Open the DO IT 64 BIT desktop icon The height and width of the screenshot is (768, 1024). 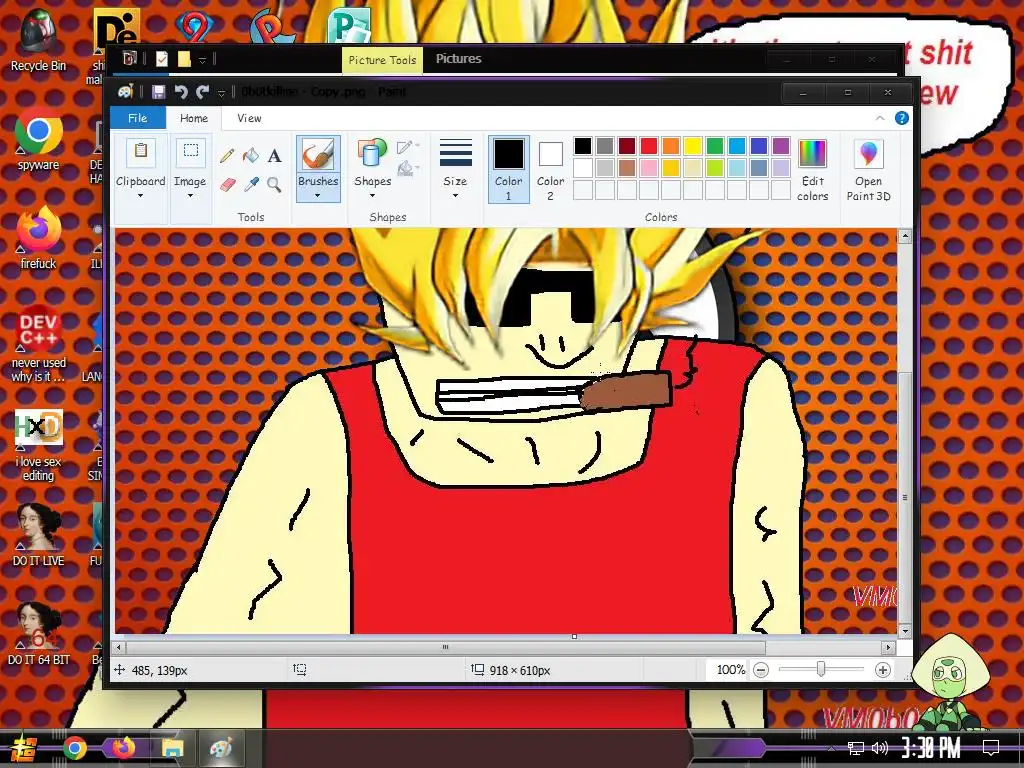pyautogui.click(x=38, y=633)
